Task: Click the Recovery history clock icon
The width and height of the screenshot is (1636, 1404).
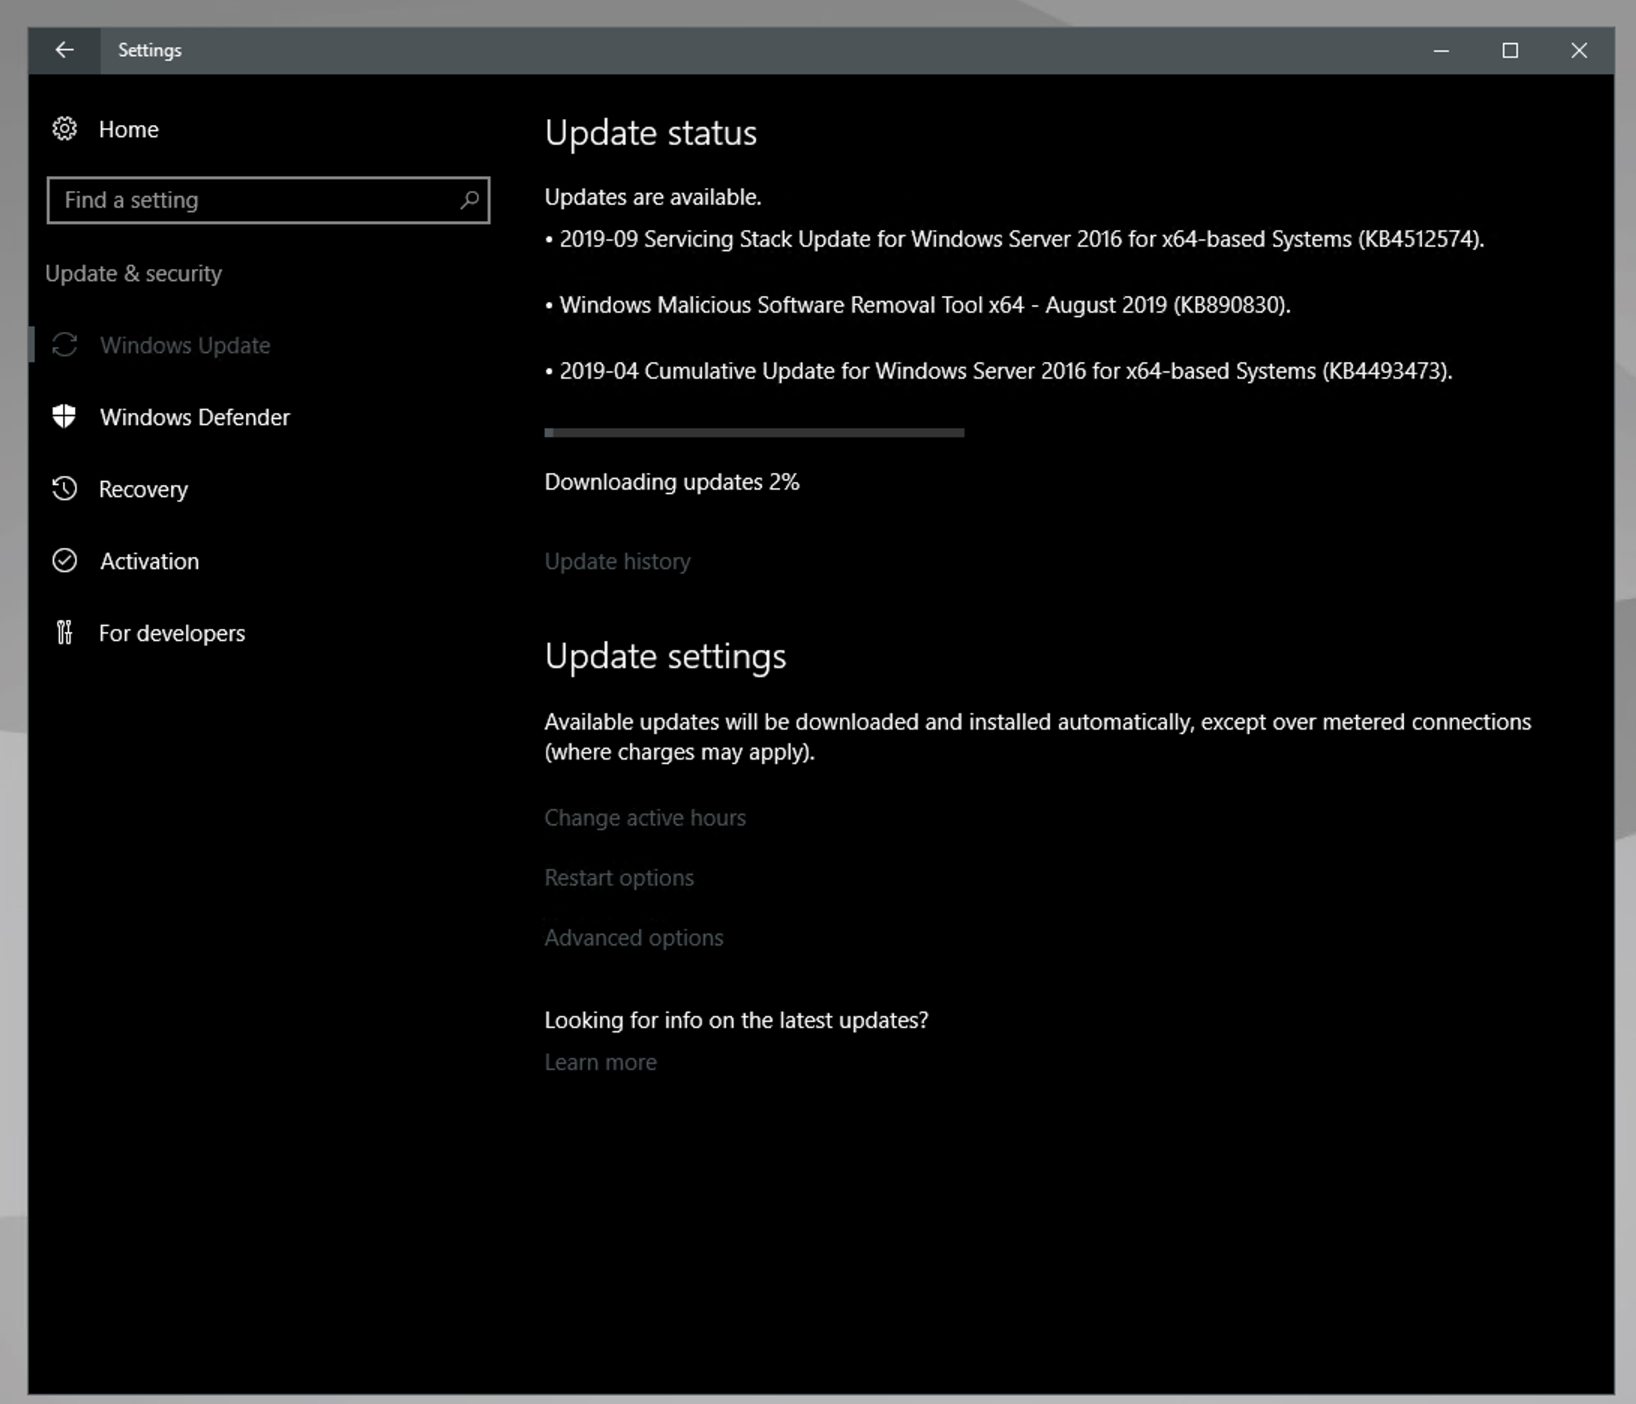Action: [x=65, y=489]
